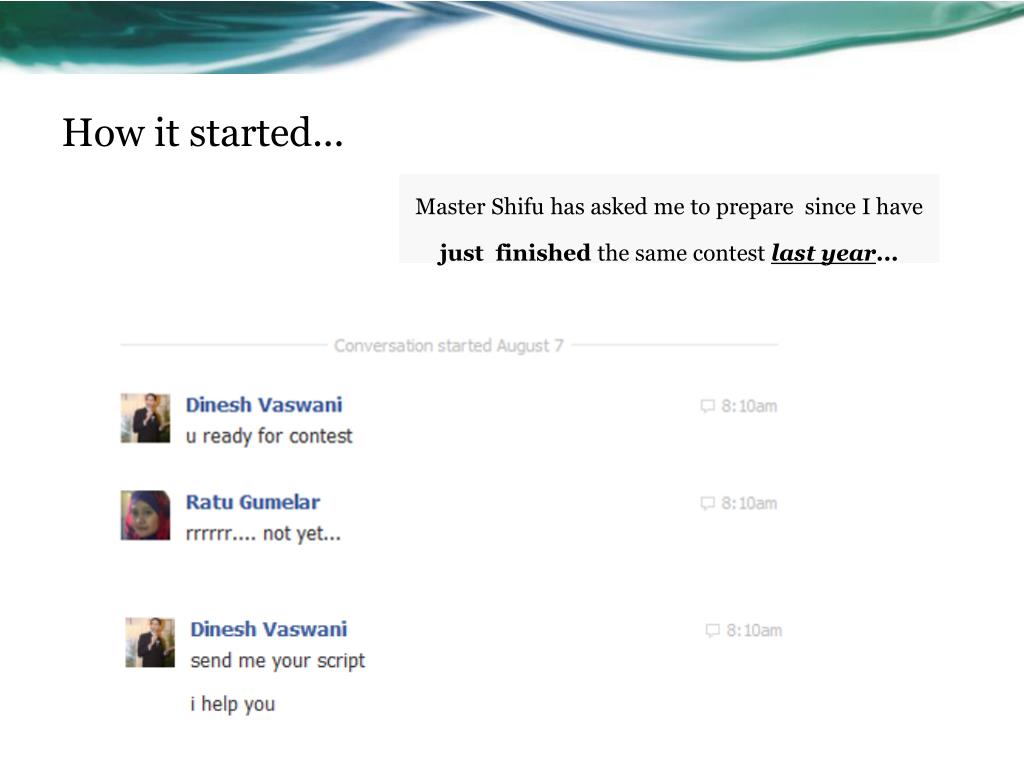Click the 8:10am timestamp on Ratu's message
Image resolution: width=1024 pixels, height=768 pixels.
(x=749, y=504)
